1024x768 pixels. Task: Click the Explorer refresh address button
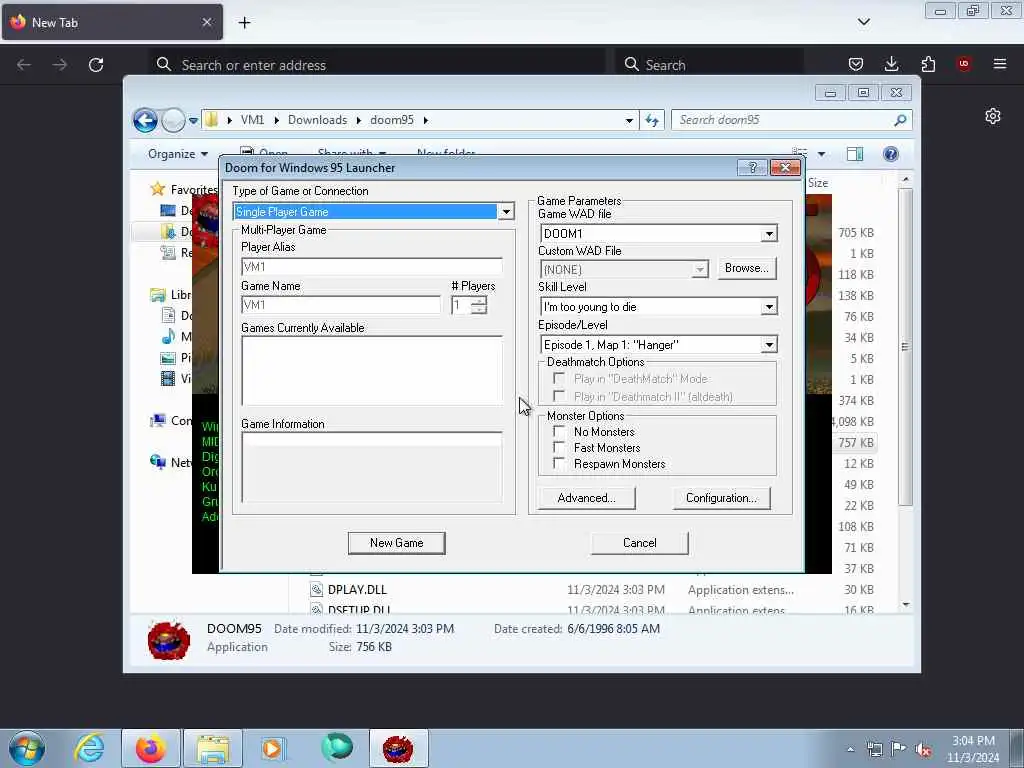pyautogui.click(x=652, y=120)
